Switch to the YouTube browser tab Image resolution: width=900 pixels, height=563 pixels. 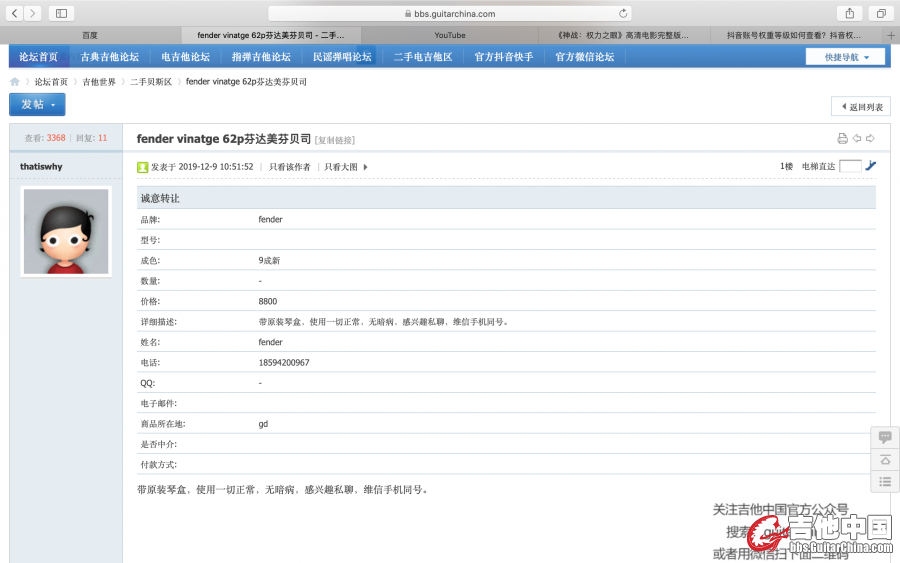[450, 35]
